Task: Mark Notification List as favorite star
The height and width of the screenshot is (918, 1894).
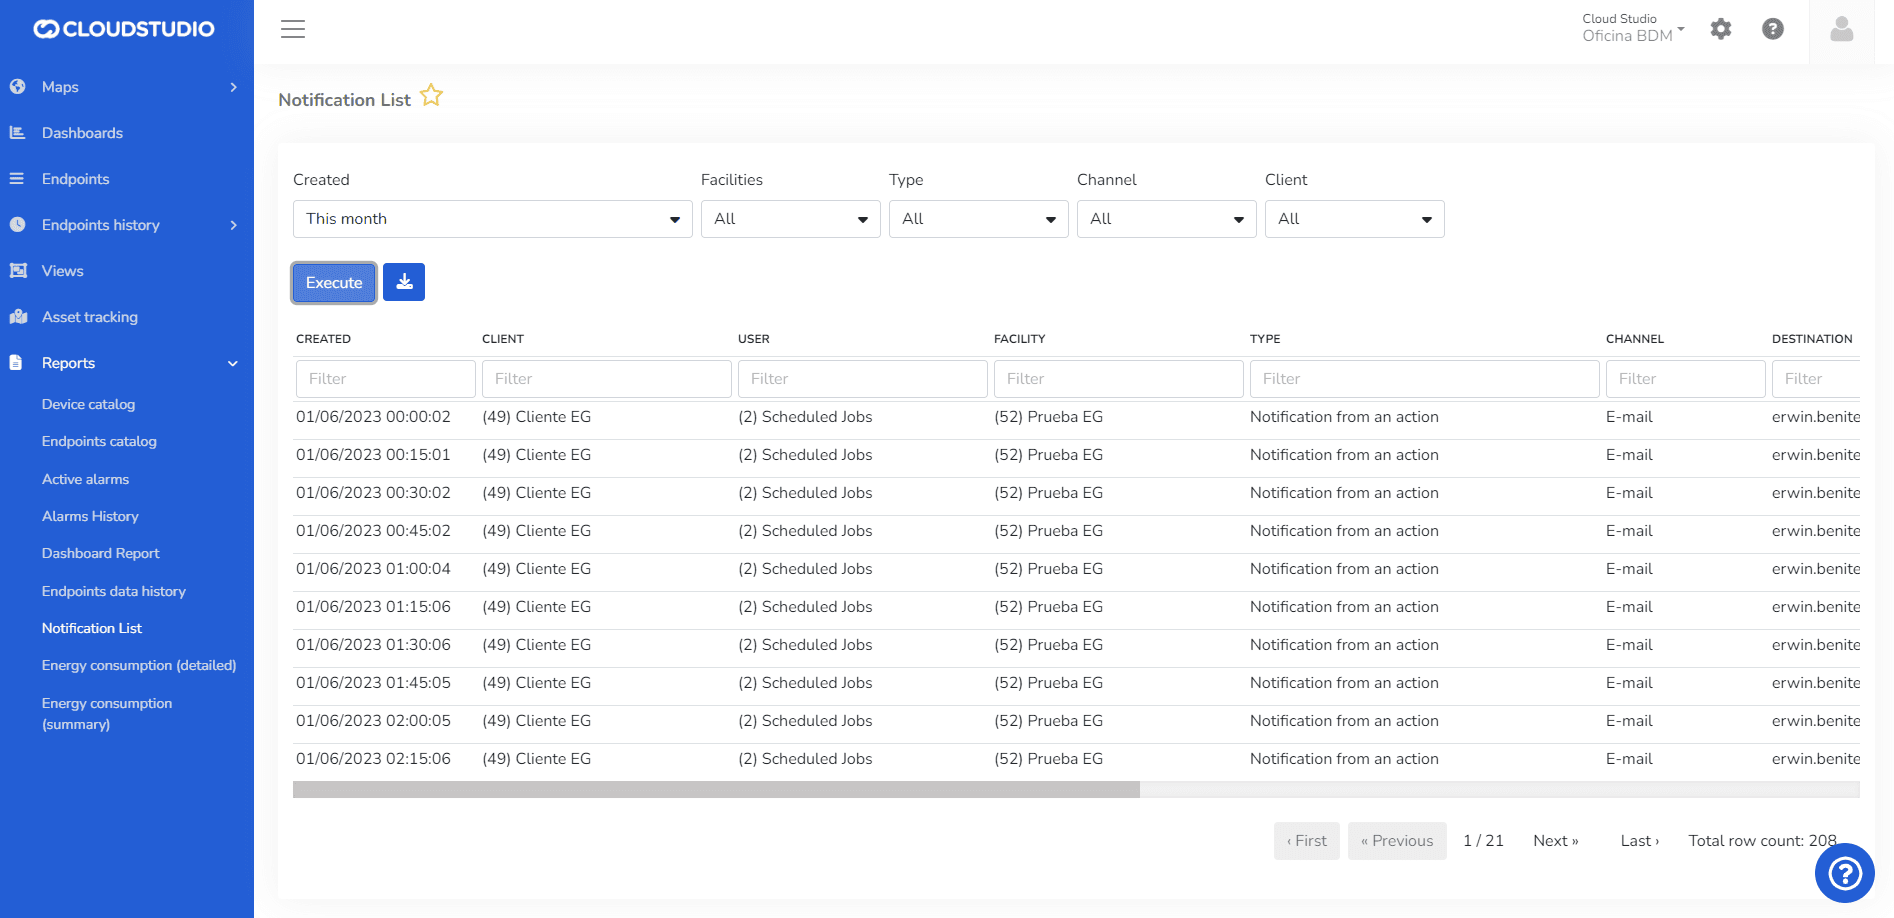Action: tap(431, 96)
